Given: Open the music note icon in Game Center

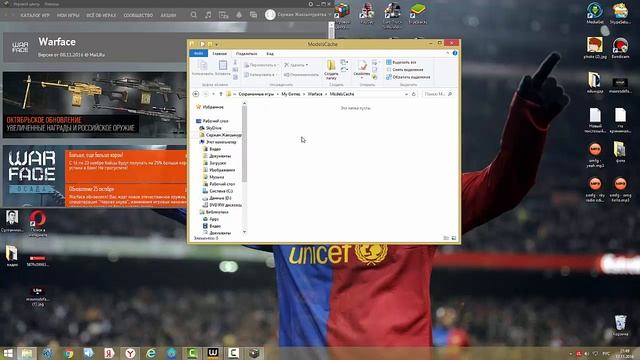Looking at the screenshot, I should tap(208, 15).
